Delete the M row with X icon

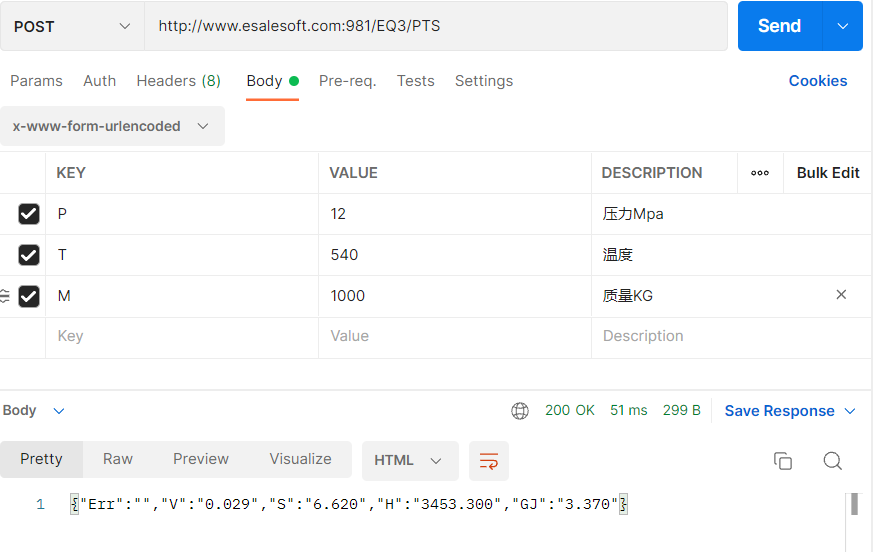coord(841,295)
